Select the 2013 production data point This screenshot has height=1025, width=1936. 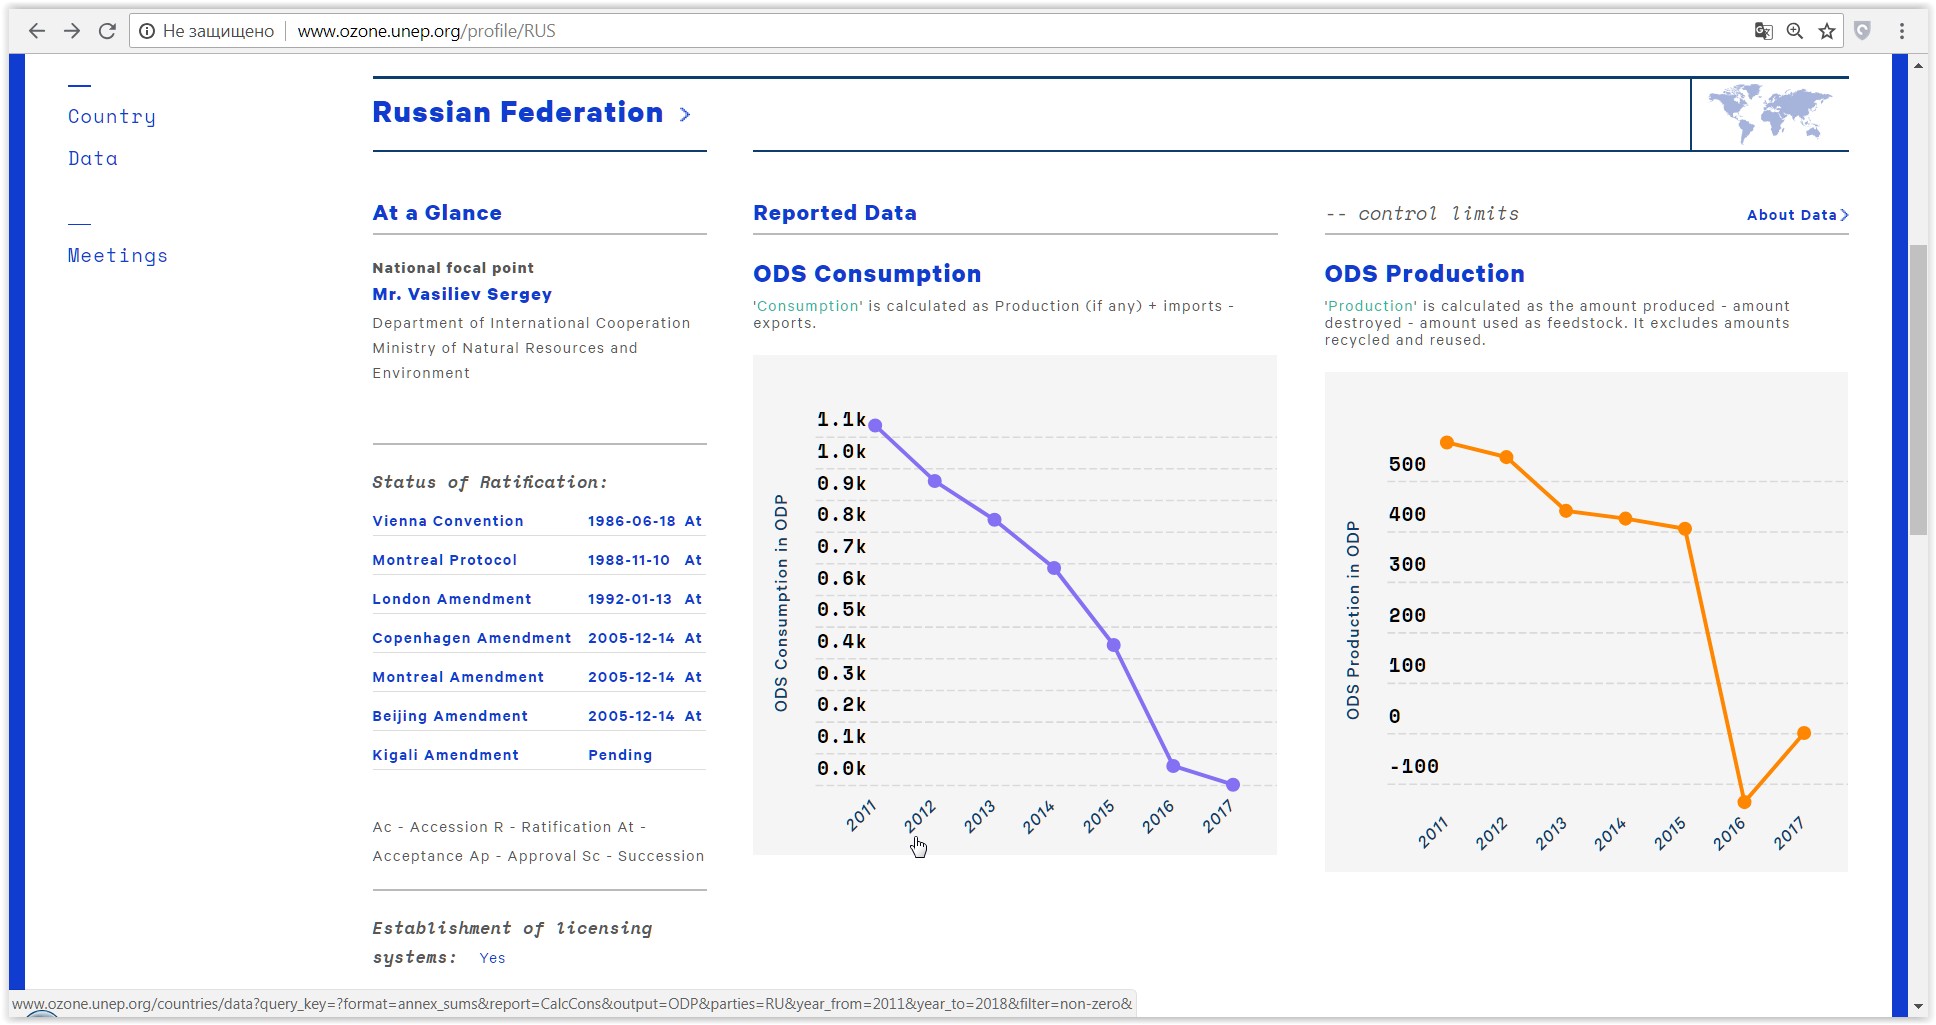point(1566,511)
